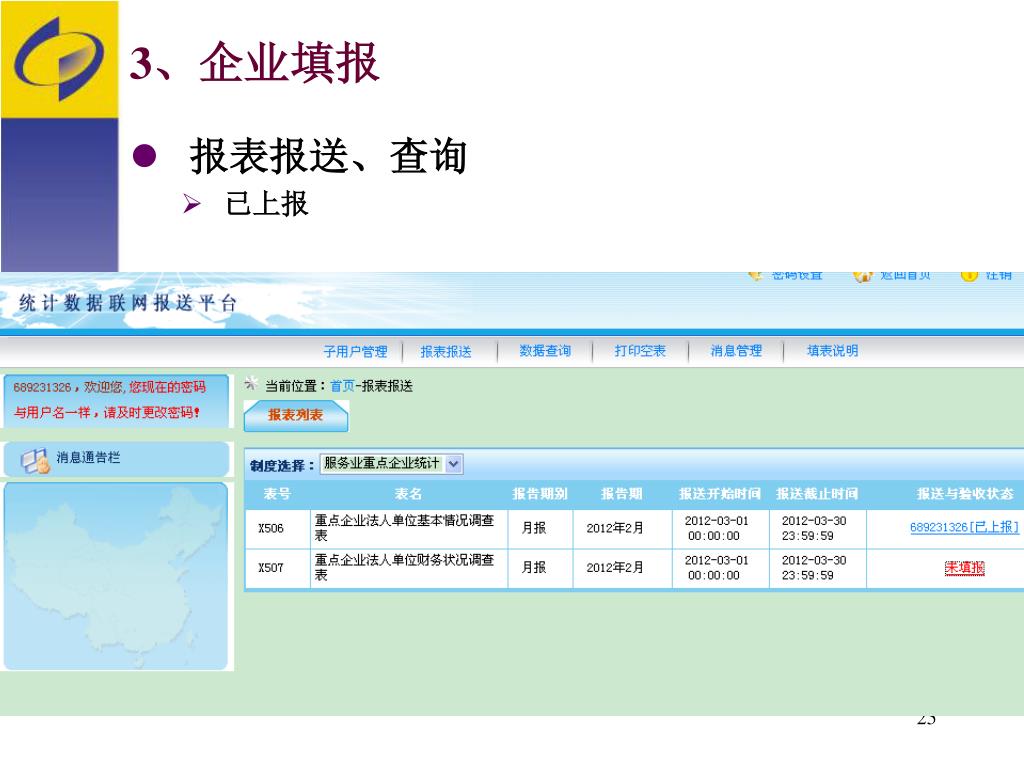
Task: Click the 当前位置 star icon
Action: point(251,384)
